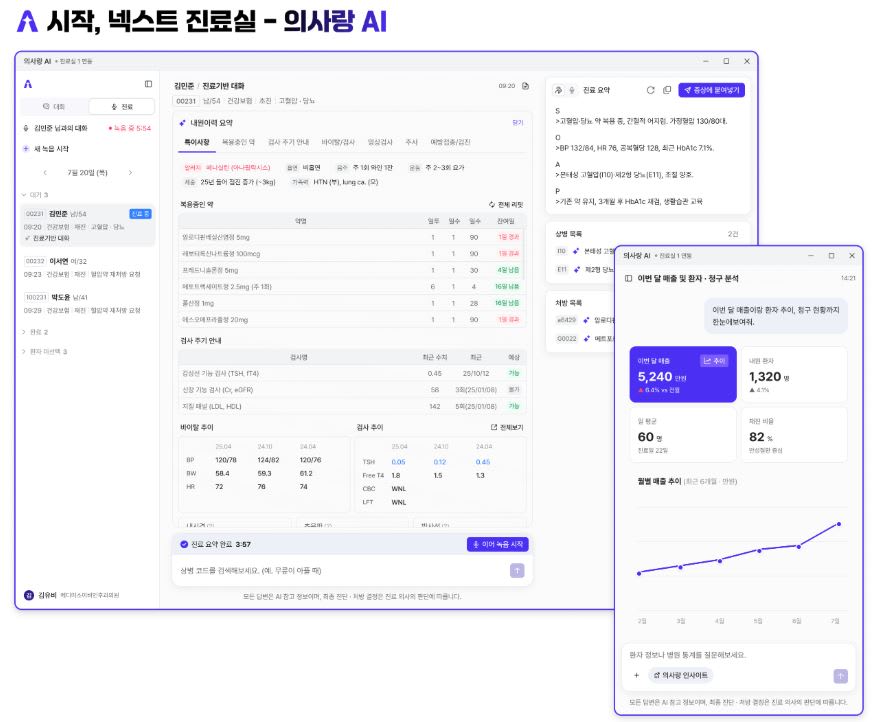Screen dimensions: 875x722
Task: Click the 의사랑 A logo in sidebar
Action: tap(28, 84)
